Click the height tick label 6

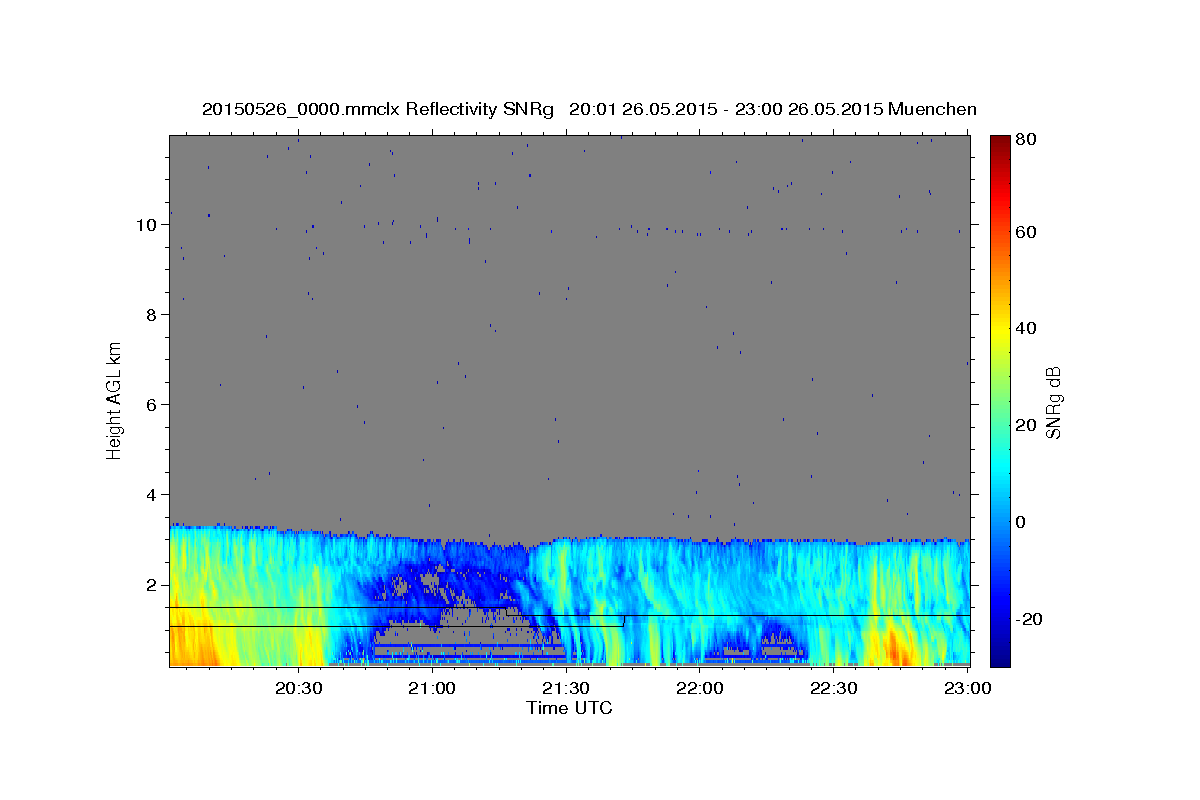pos(152,405)
